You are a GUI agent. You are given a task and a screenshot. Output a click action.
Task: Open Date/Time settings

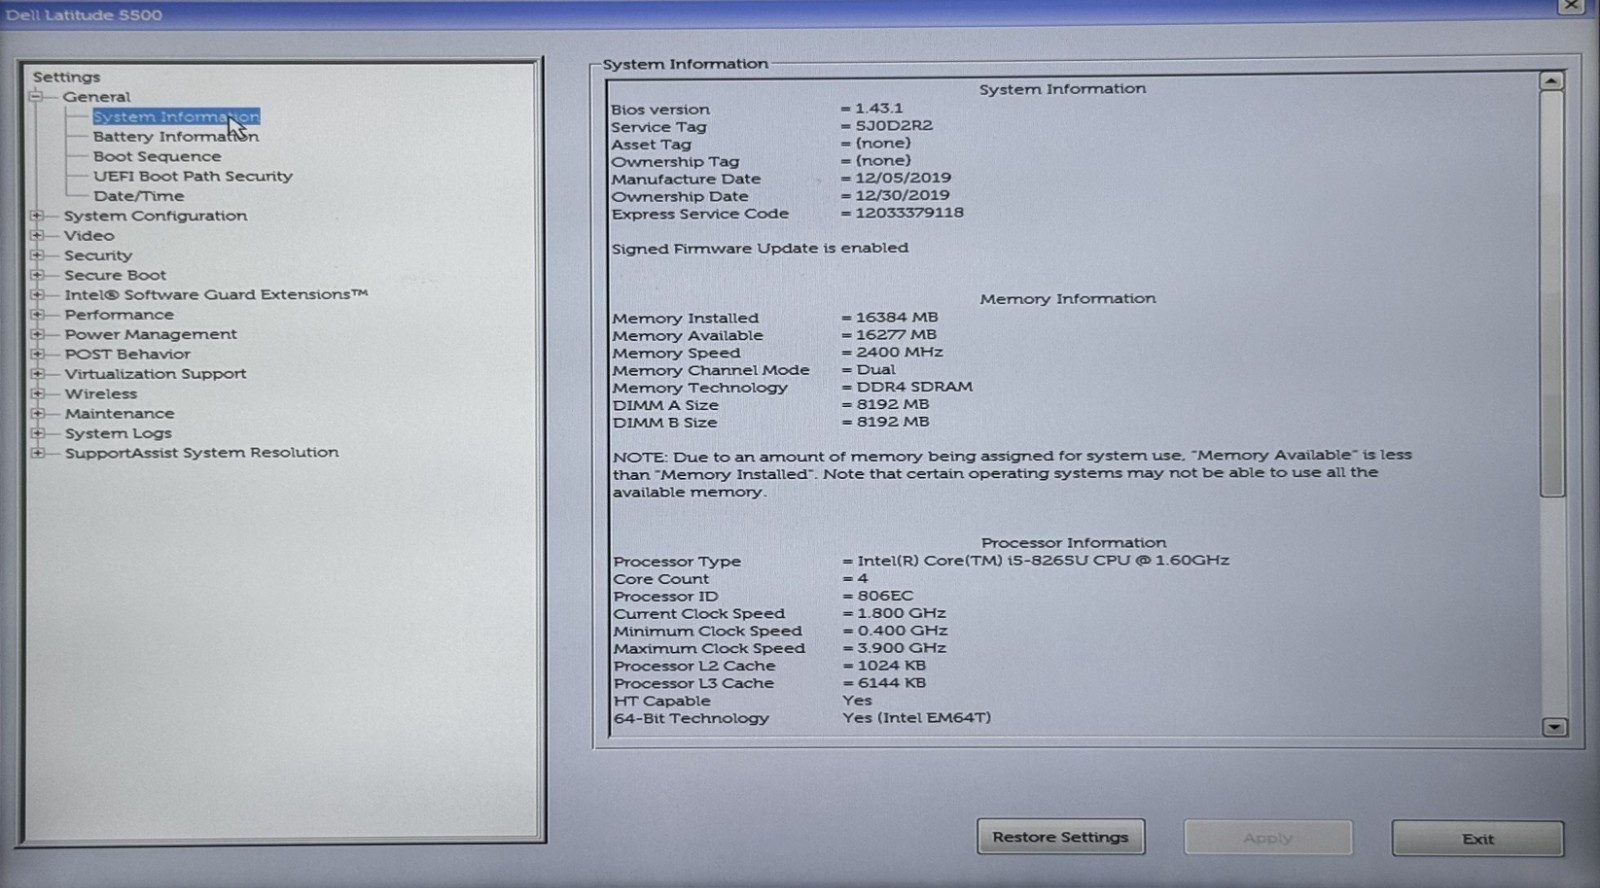pos(139,196)
